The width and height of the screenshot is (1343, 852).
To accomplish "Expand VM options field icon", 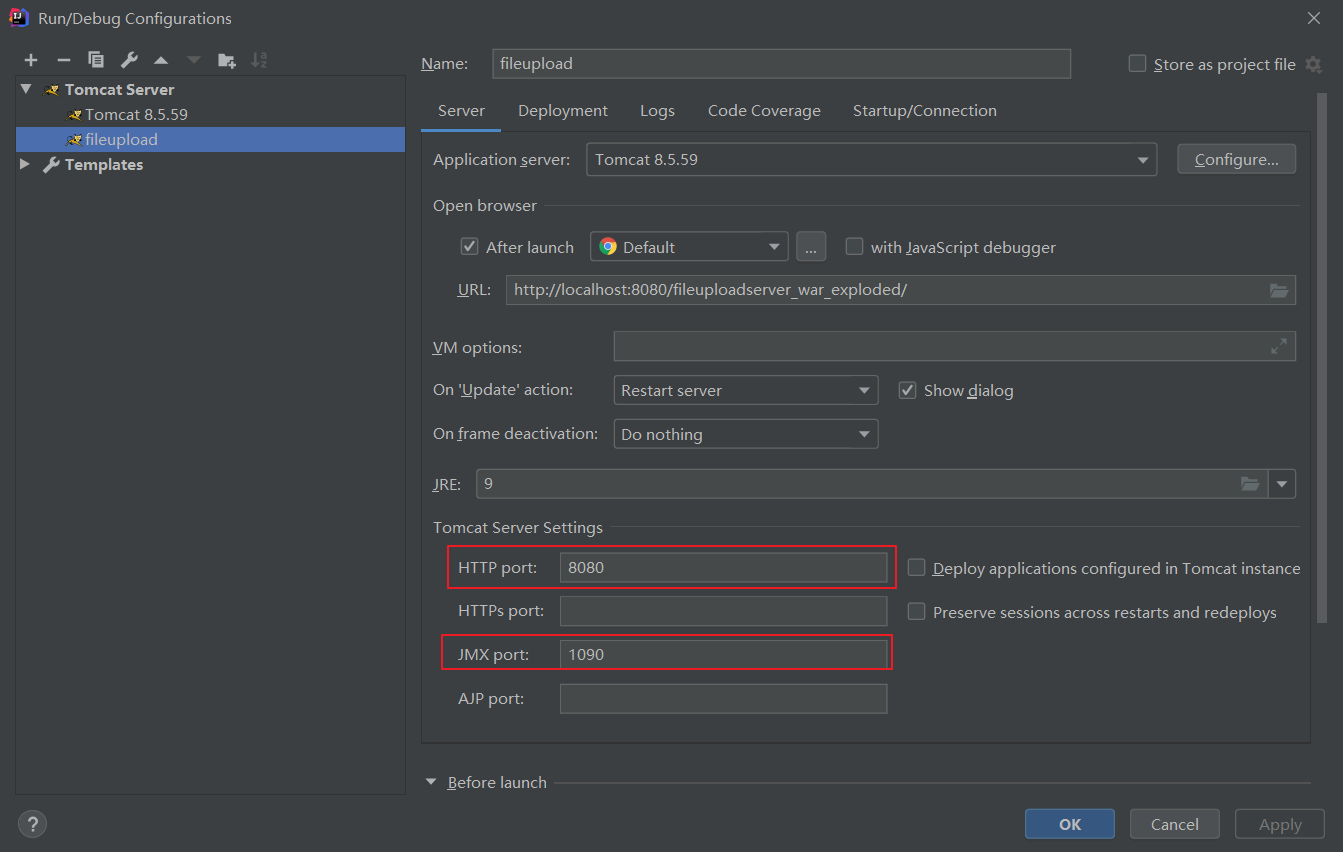I will (x=1279, y=346).
